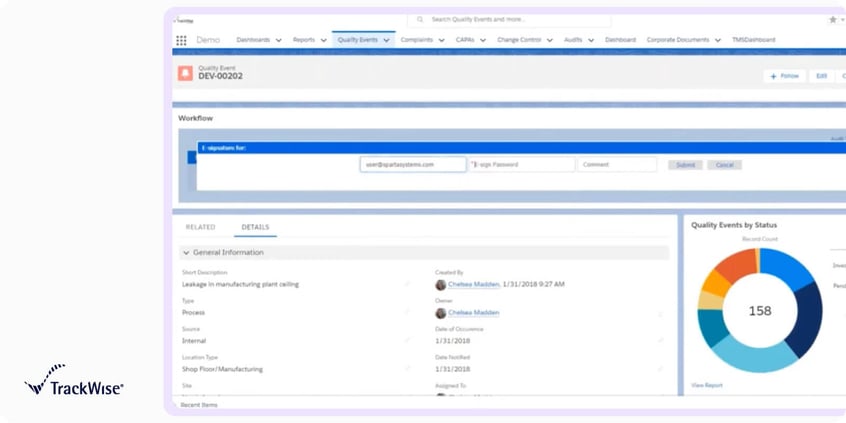Edit Date Notified with pencil icon
Screen dimensions: 846x423
pos(660,369)
